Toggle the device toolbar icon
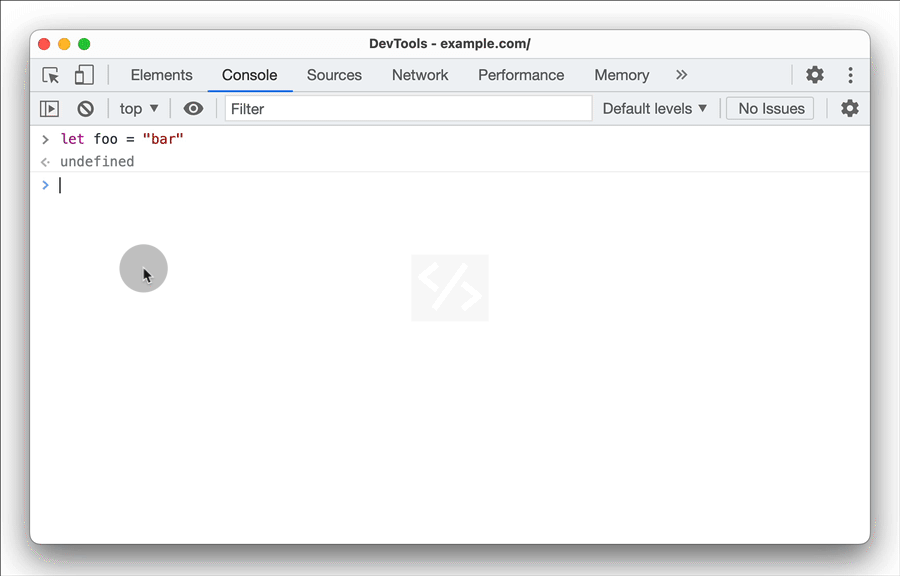The width and height of the screenshot is (900, 576). tap(84, 75)
